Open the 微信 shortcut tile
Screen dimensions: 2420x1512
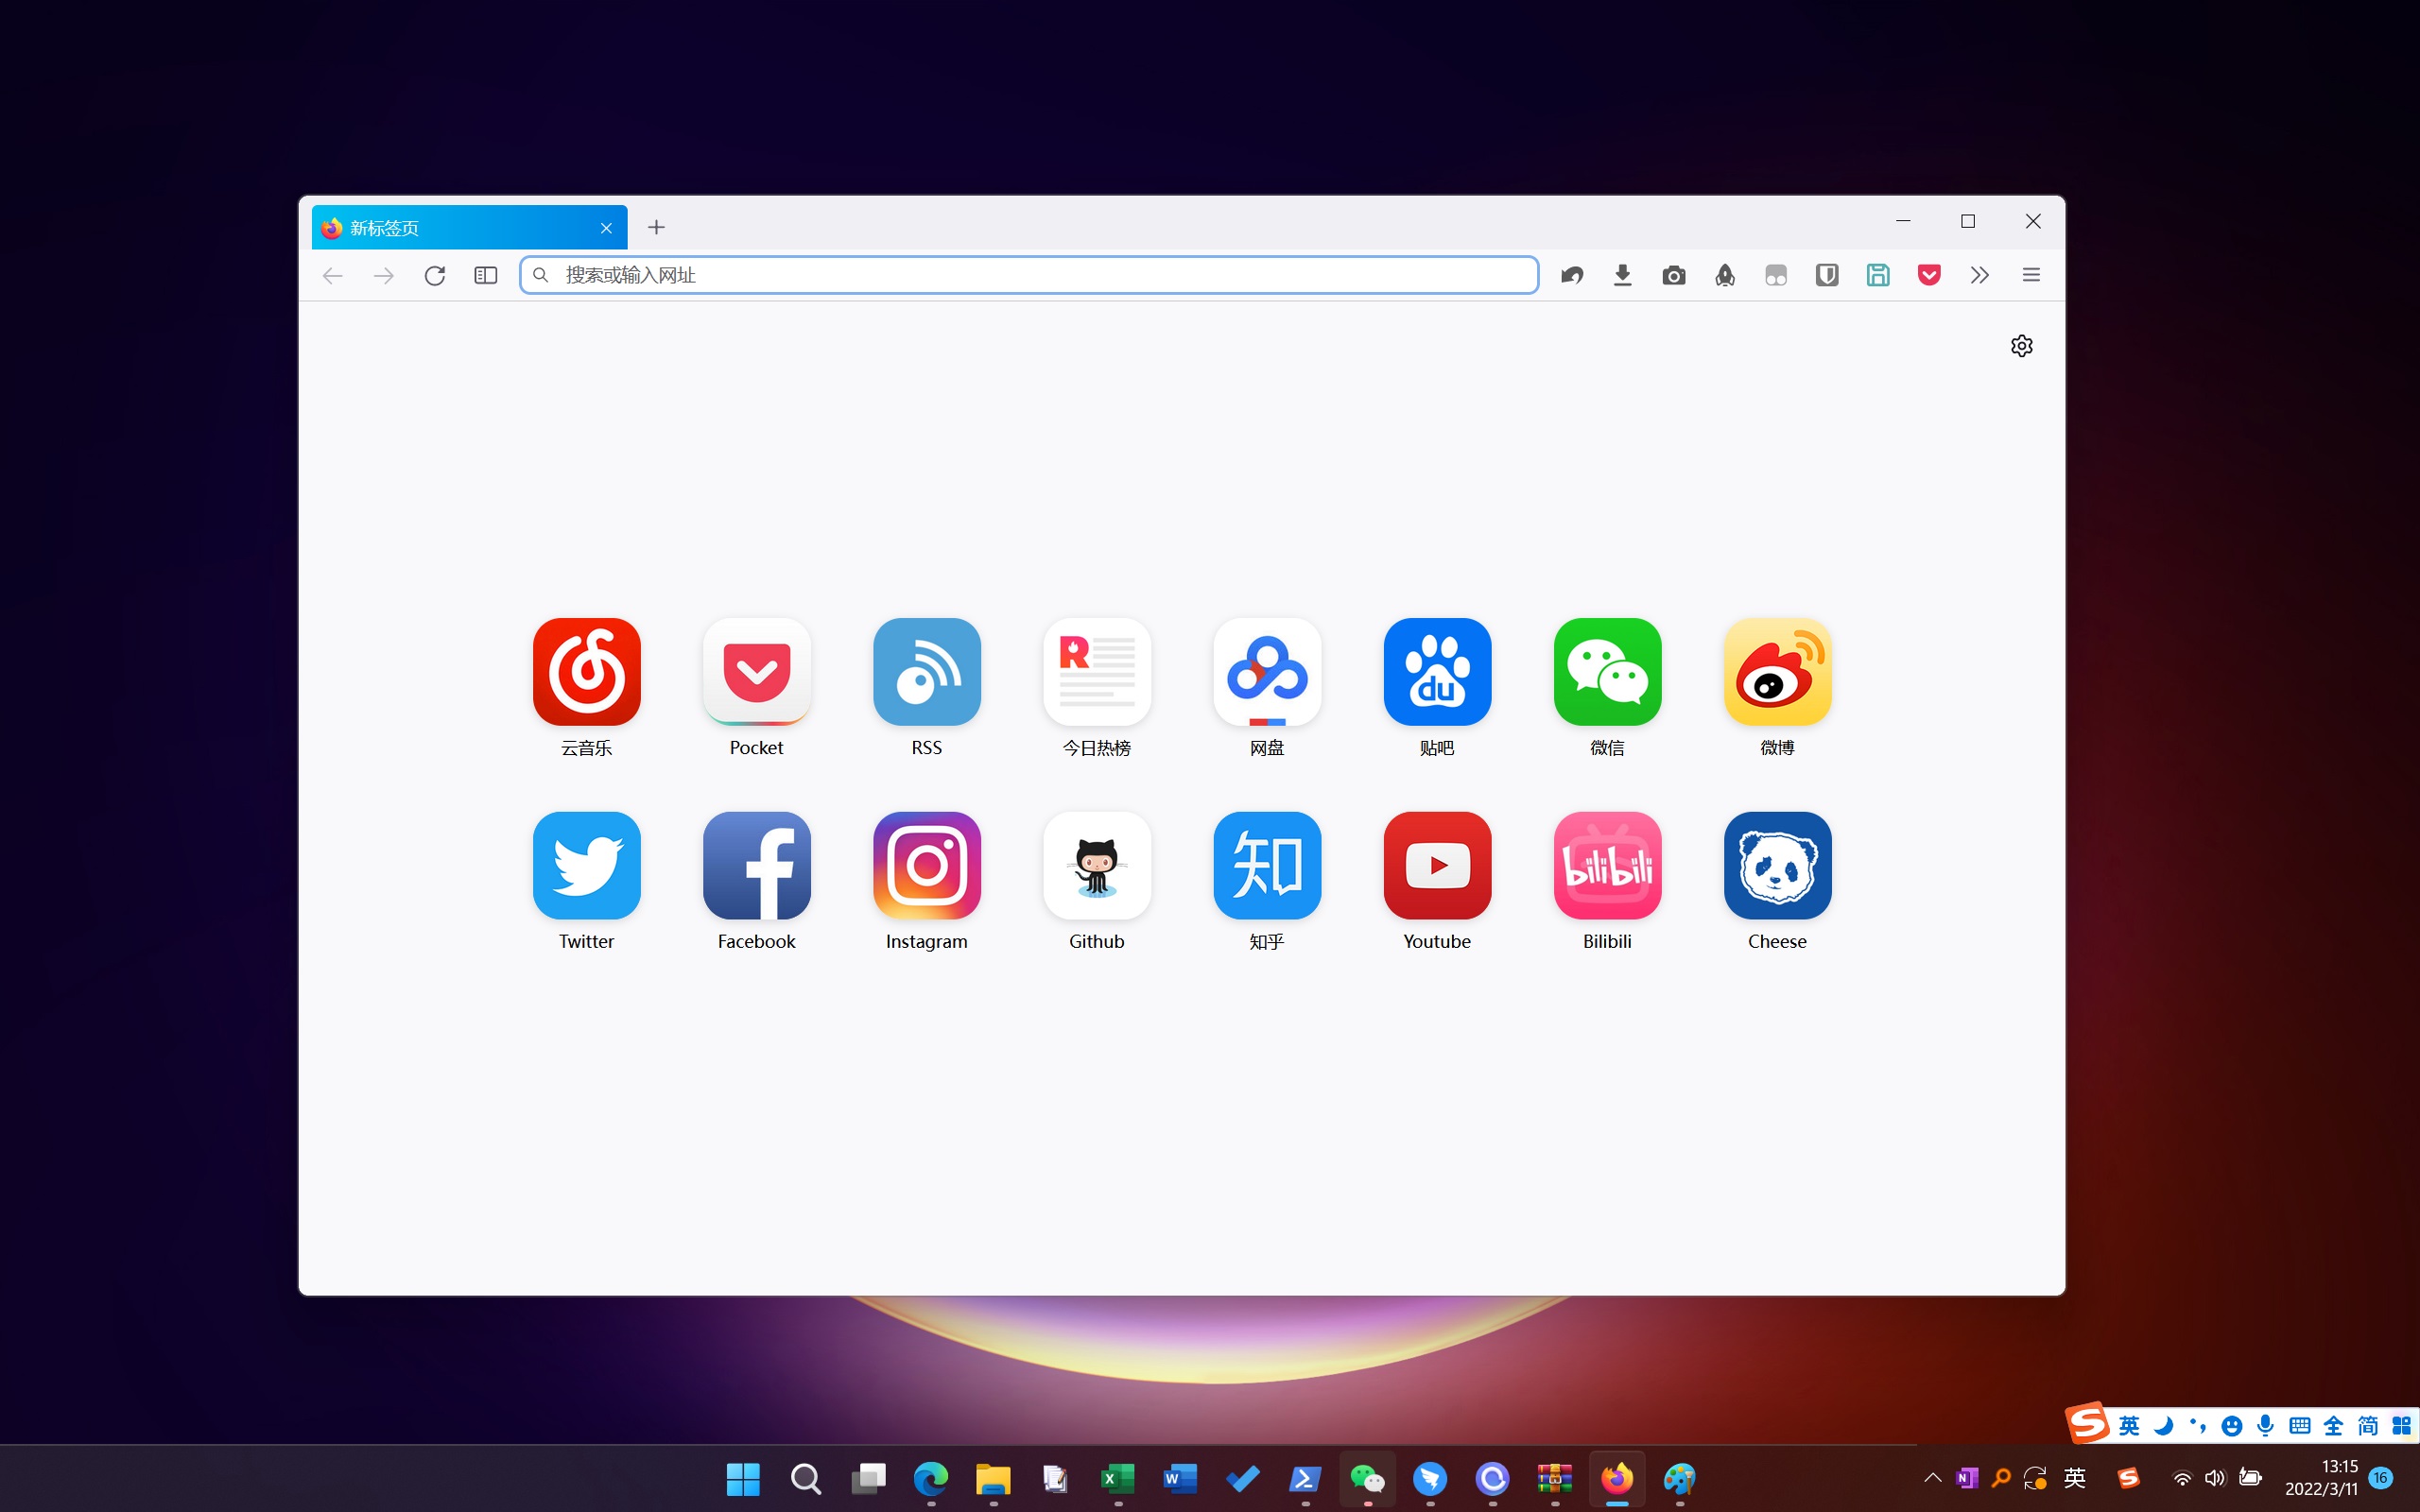click(1607, 672)
